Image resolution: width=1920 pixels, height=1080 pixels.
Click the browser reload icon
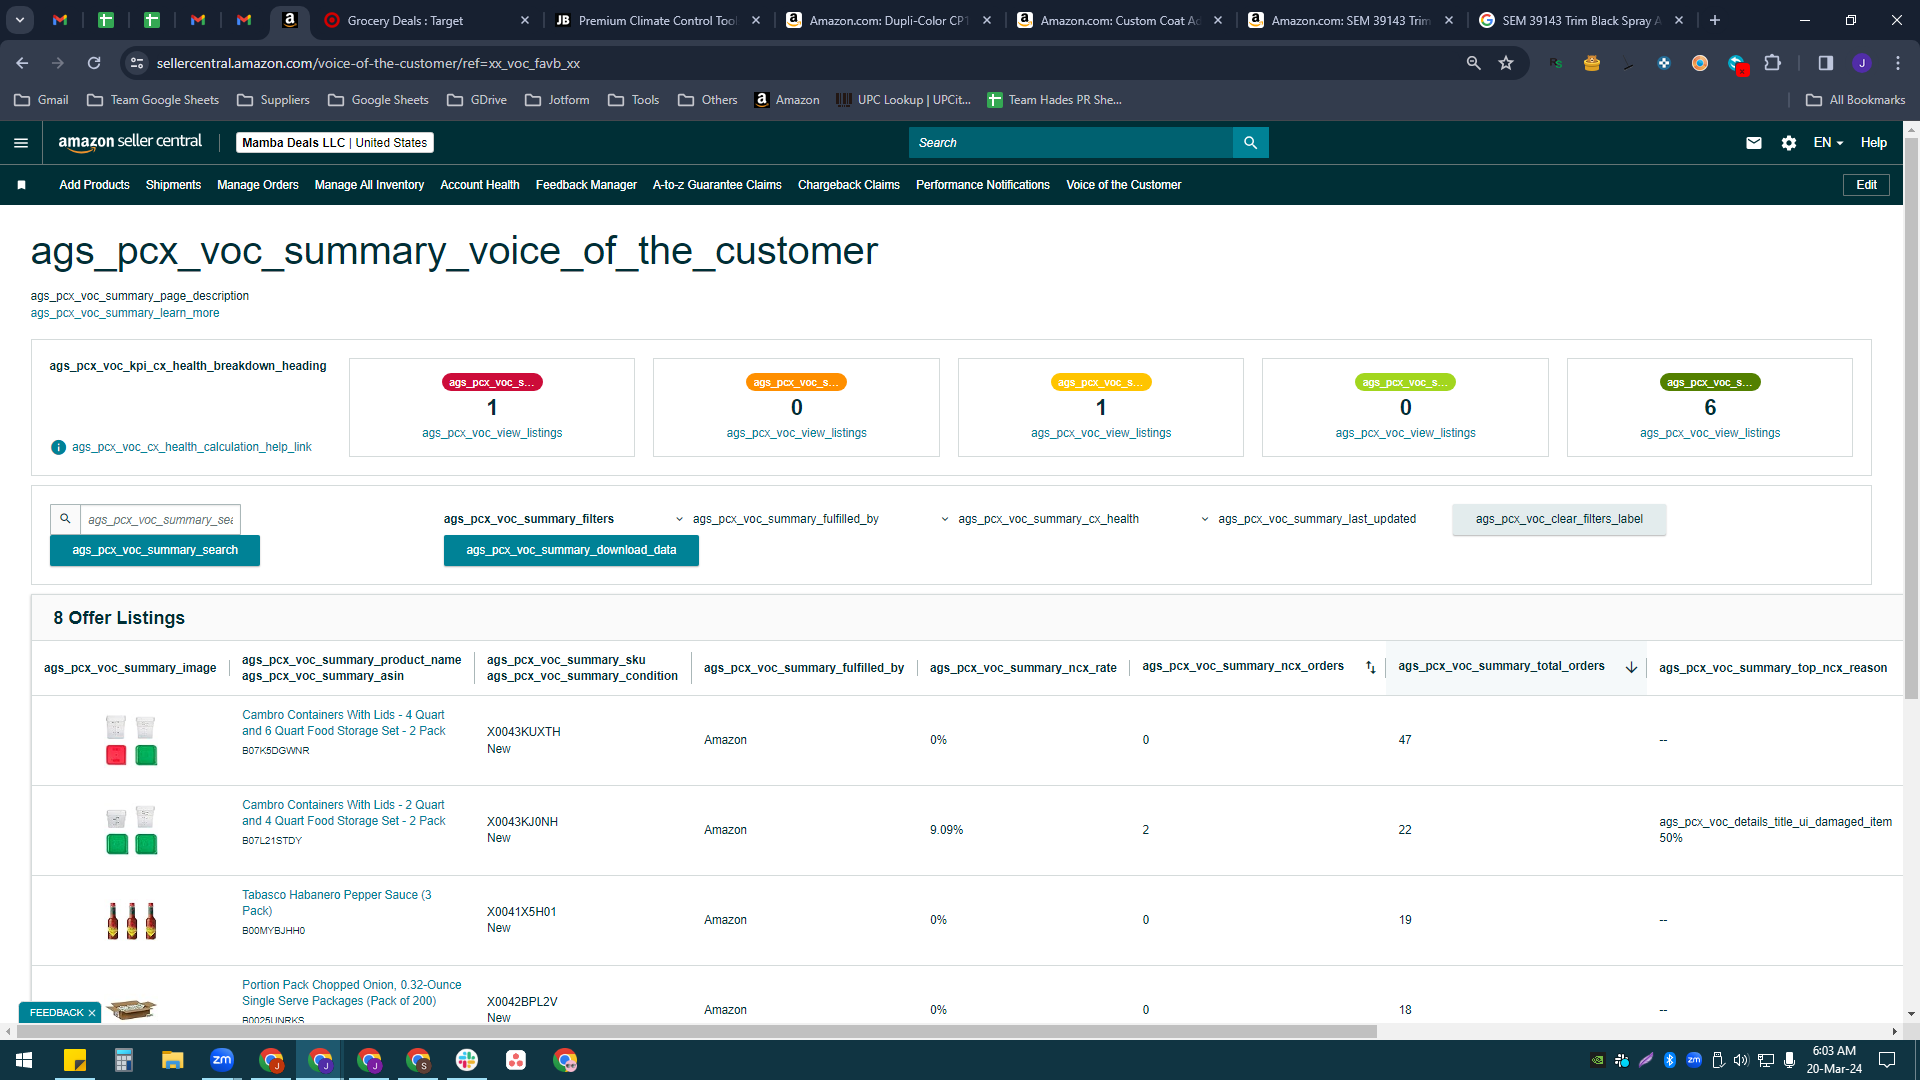click(94, 63)
